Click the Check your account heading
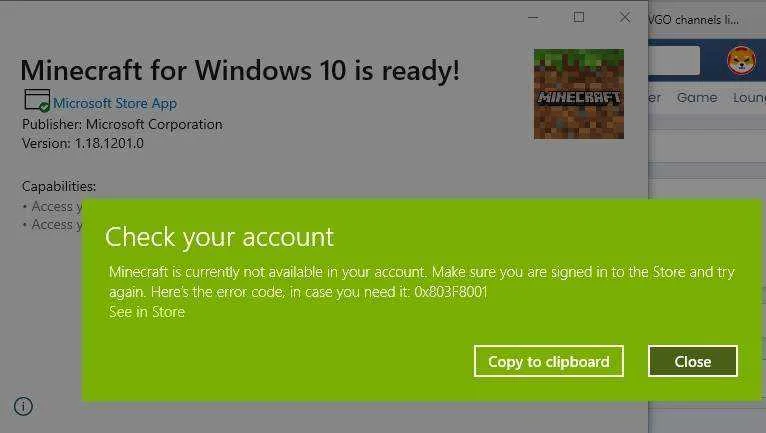The width and height of the screenshot is (766, 433). 219,238
